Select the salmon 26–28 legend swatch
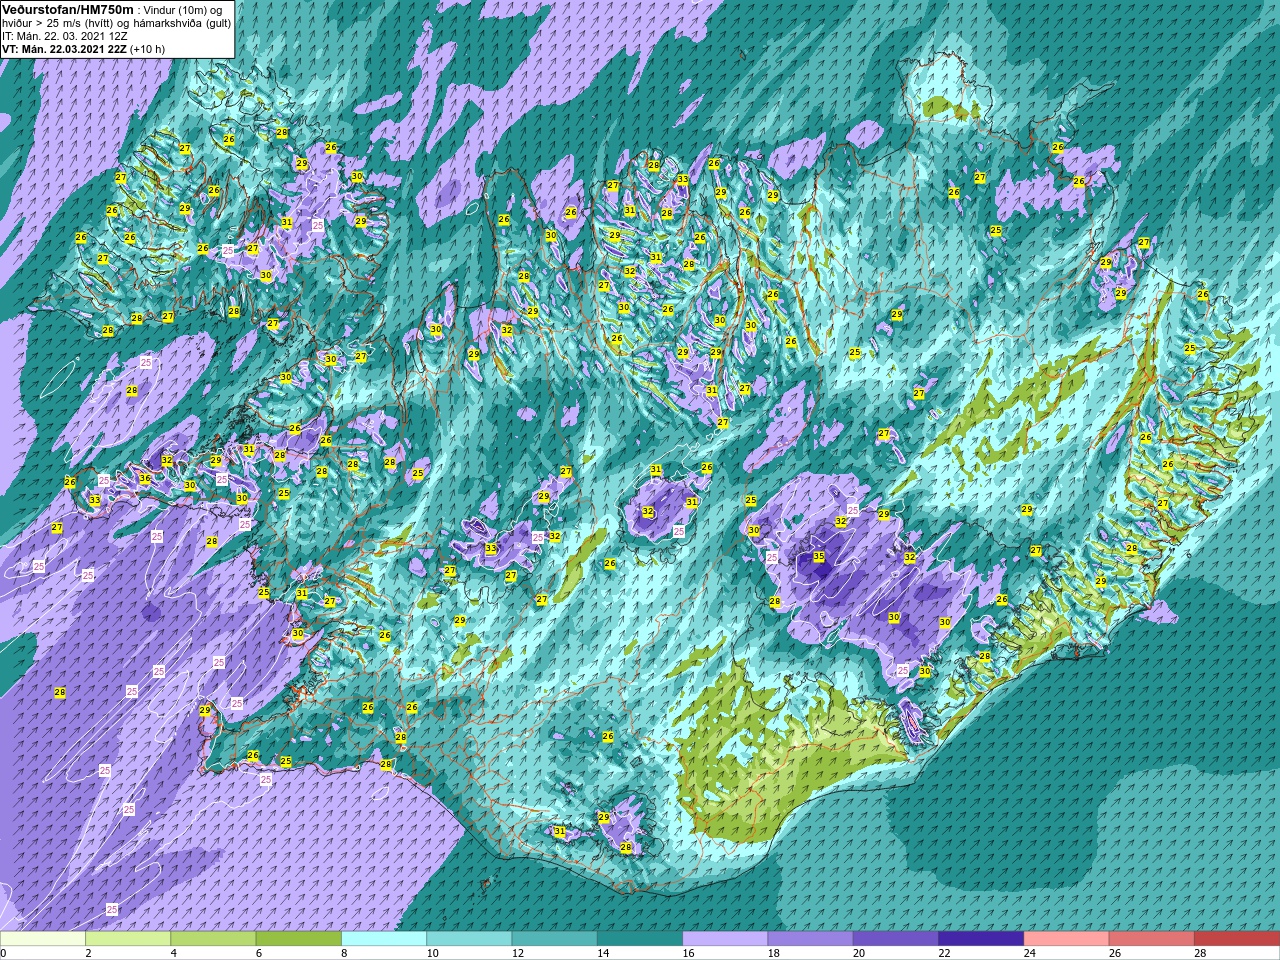The height and width of the screenshot is (960, 1280). pyautogui.click(x=1152, y=939)
